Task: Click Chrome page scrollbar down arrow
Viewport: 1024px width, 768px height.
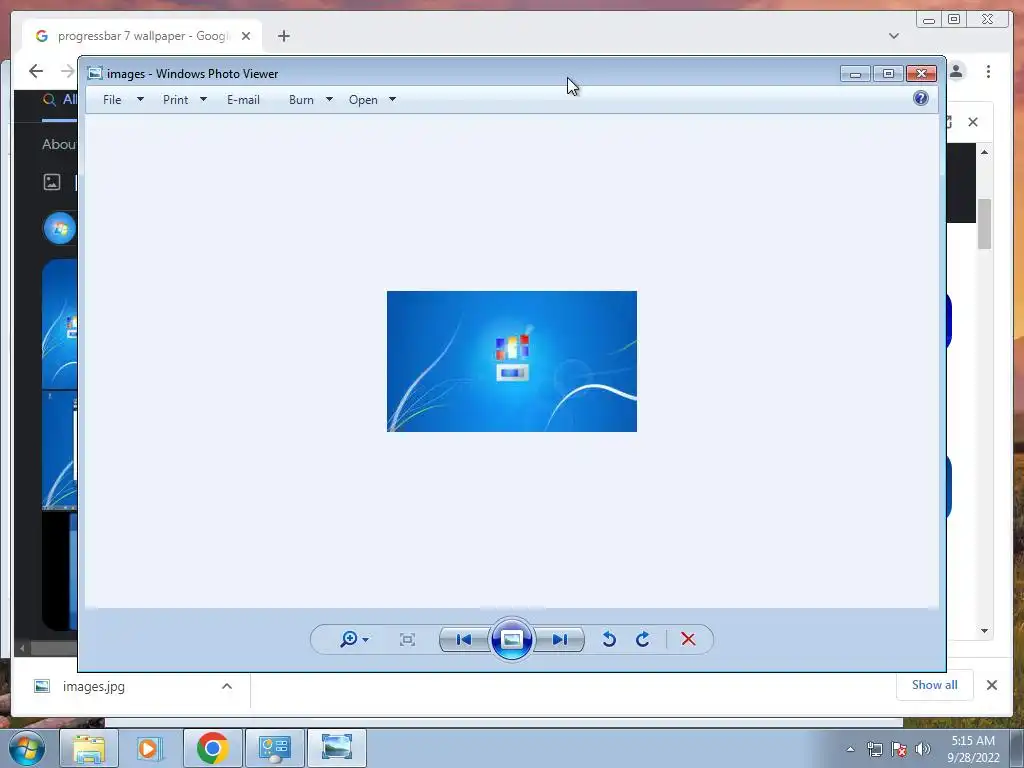Action: point(985,631)
